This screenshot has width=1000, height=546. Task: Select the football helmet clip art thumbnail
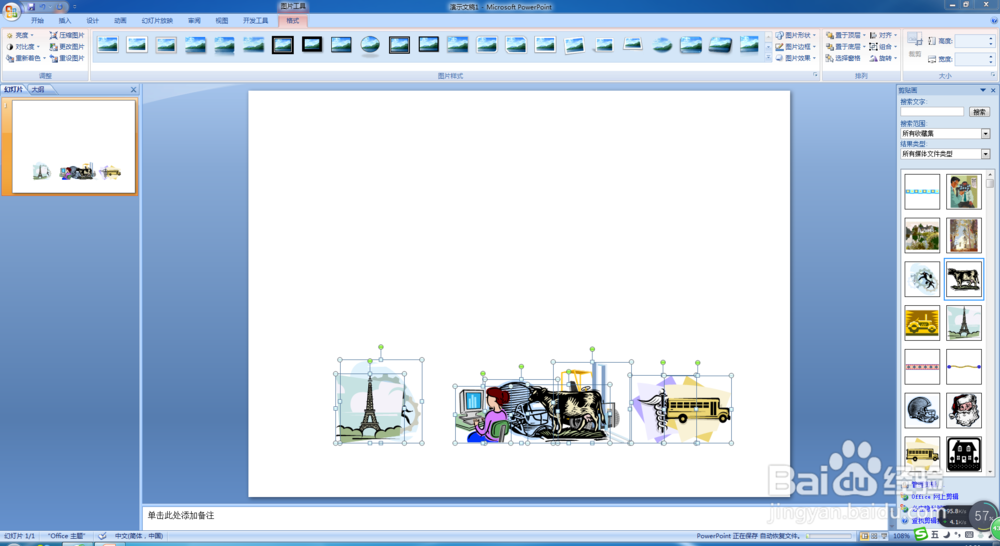coord(922,410)
